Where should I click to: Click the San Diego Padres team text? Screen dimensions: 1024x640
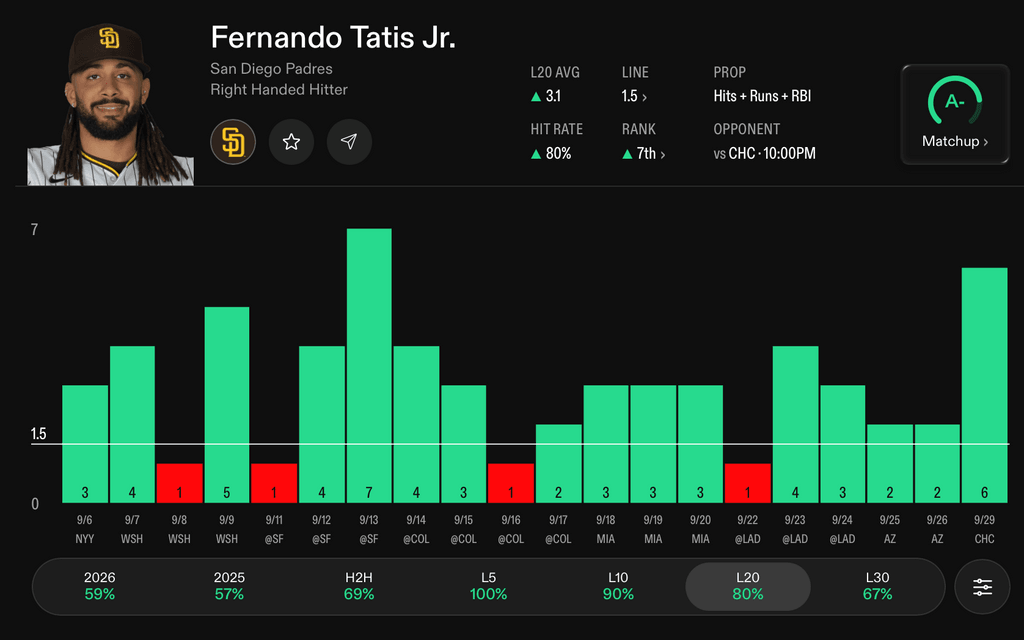272,69
